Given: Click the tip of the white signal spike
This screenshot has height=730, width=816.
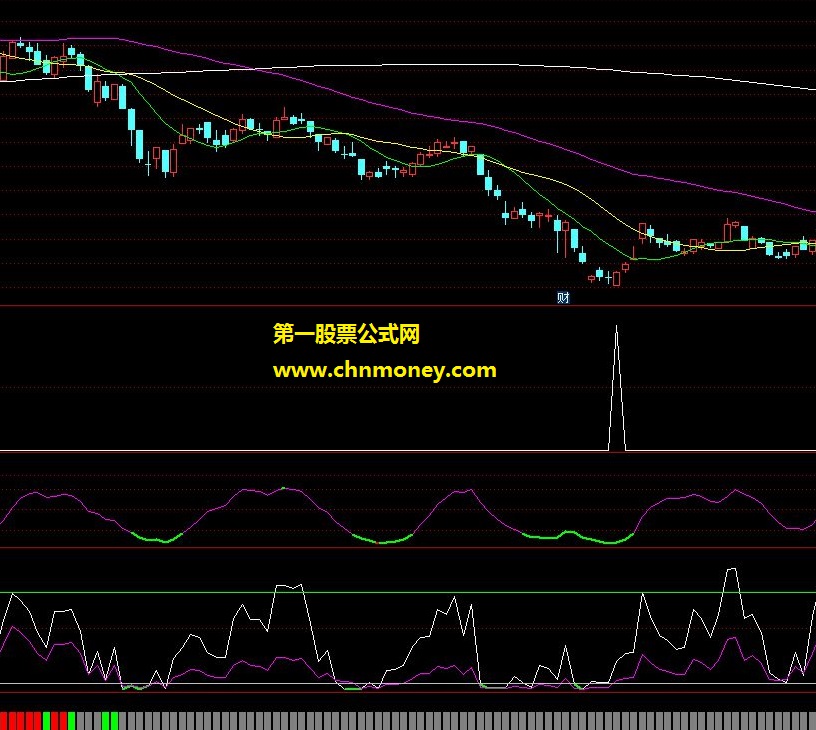Looking at the screenshot, I should coord(617,327).
